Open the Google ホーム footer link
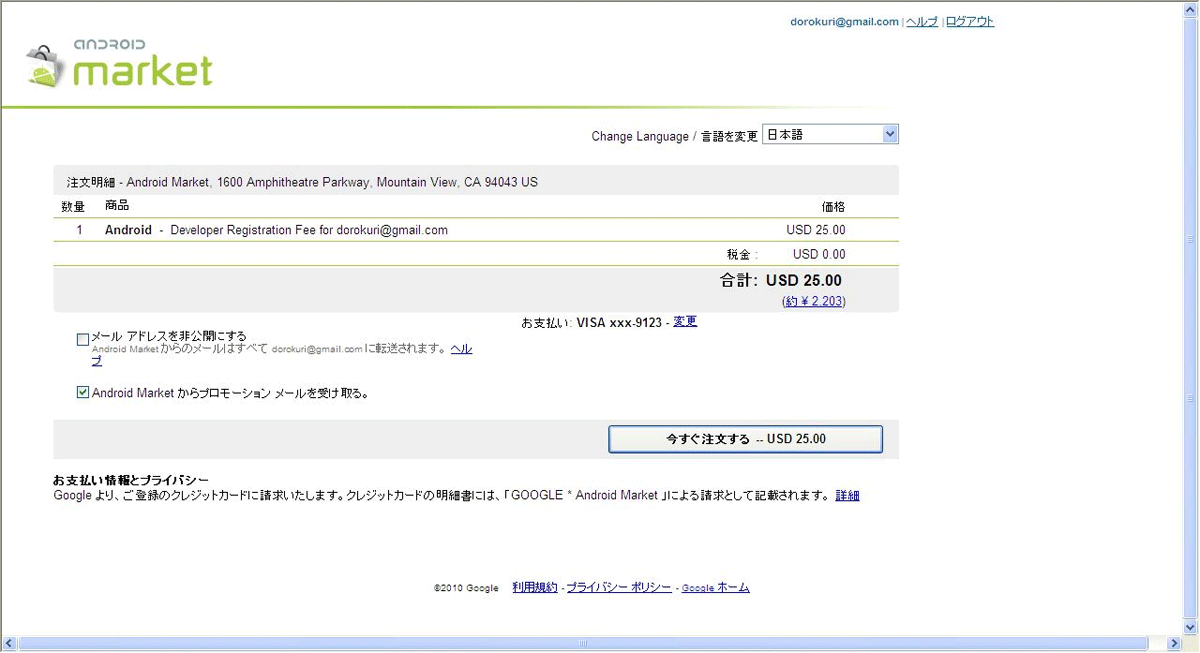The width and height of the screenshot is (1200, 653). point(715,588)
